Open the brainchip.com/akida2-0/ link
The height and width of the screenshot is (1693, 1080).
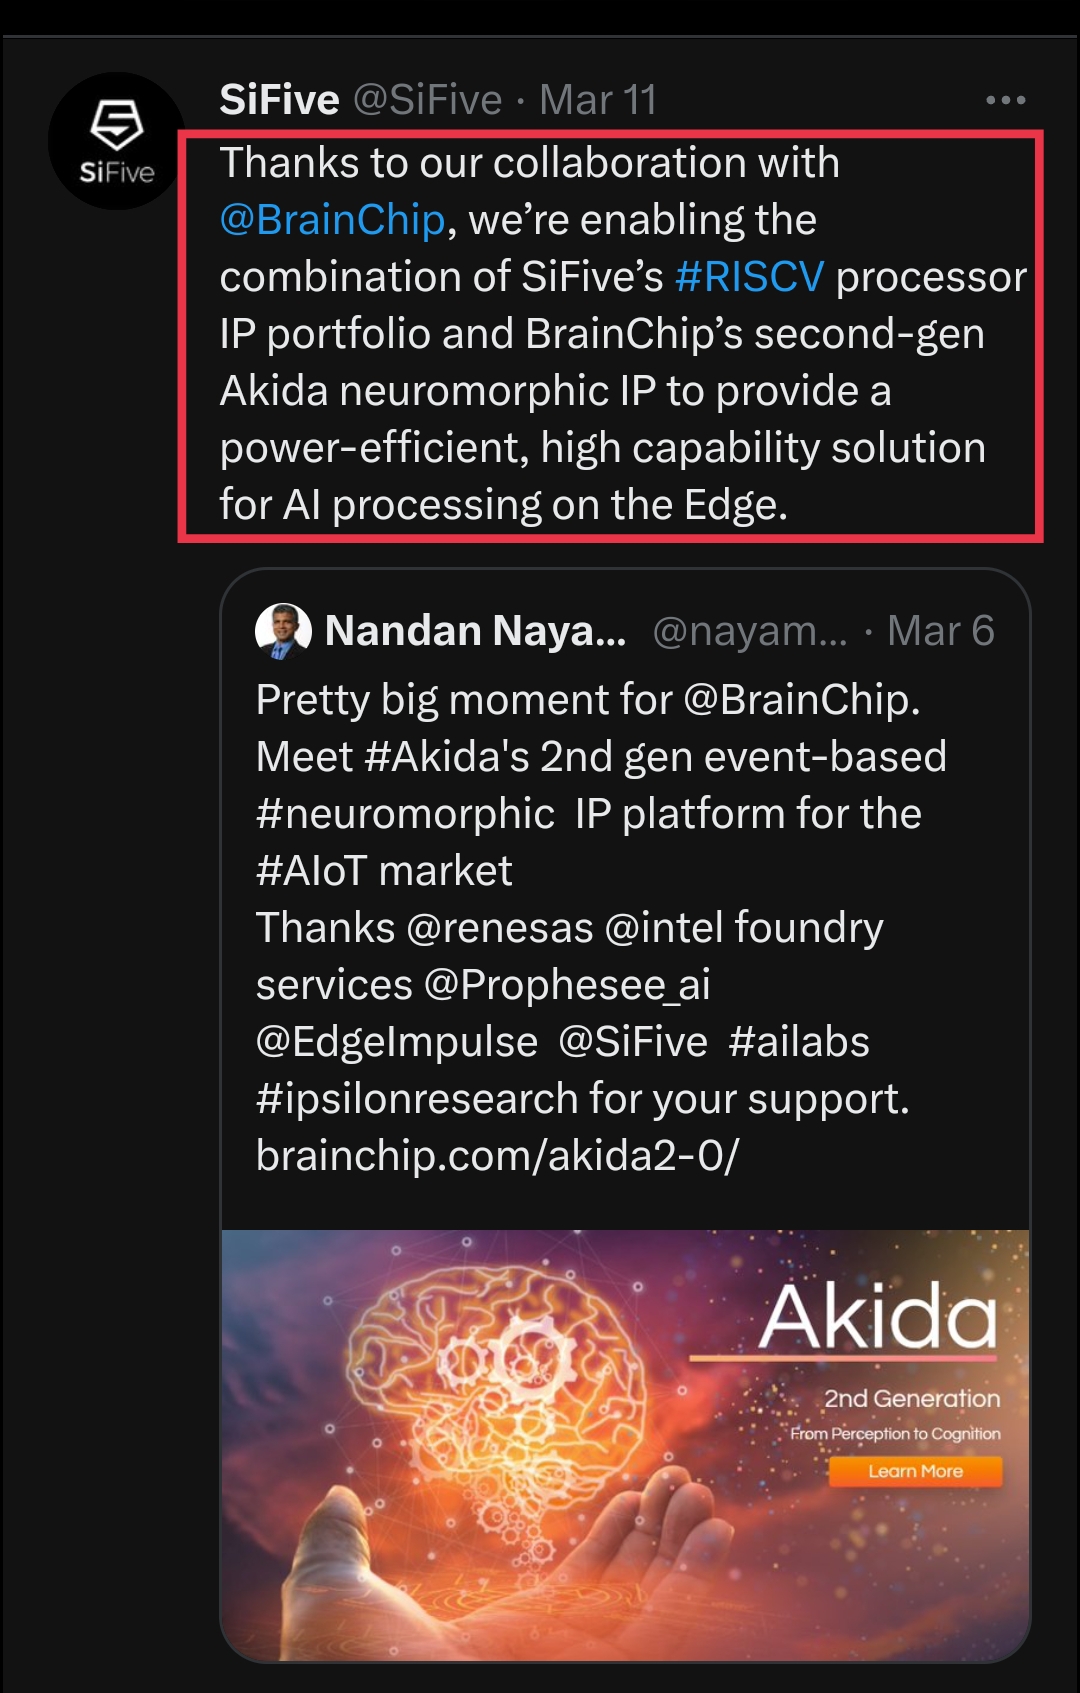click(x=497, y=1156)
